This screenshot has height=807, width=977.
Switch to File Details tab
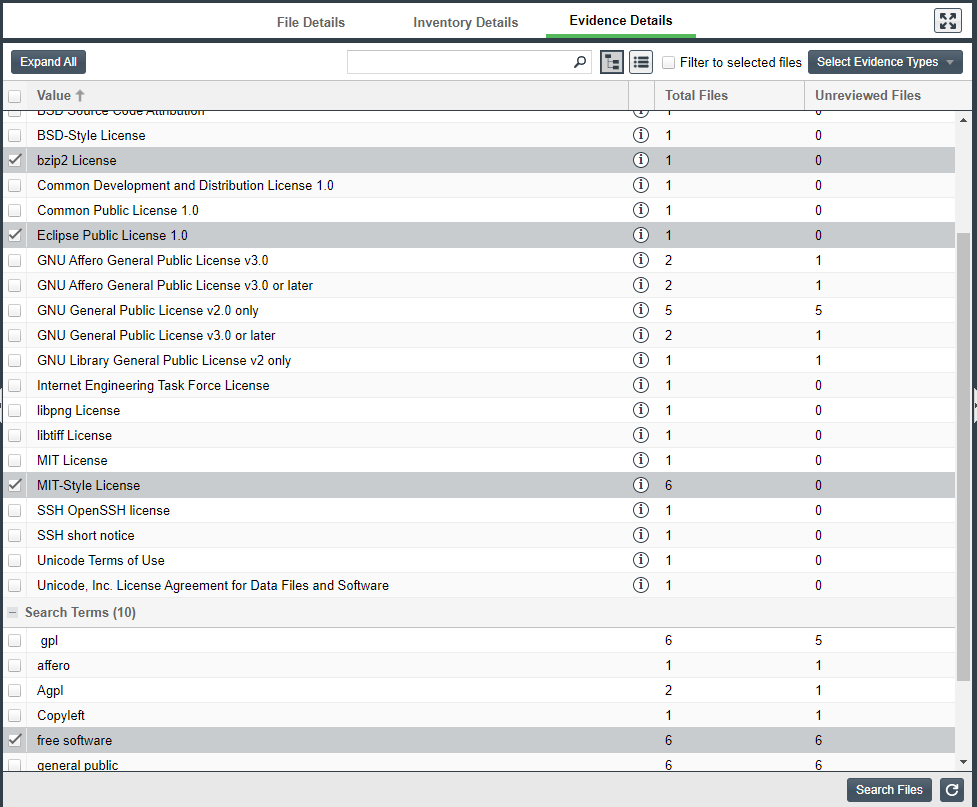(311, 22)
